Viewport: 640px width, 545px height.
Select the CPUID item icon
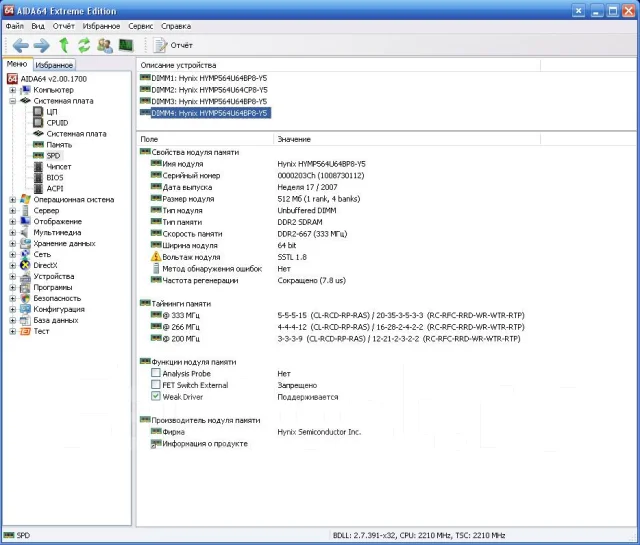(38, 122)
